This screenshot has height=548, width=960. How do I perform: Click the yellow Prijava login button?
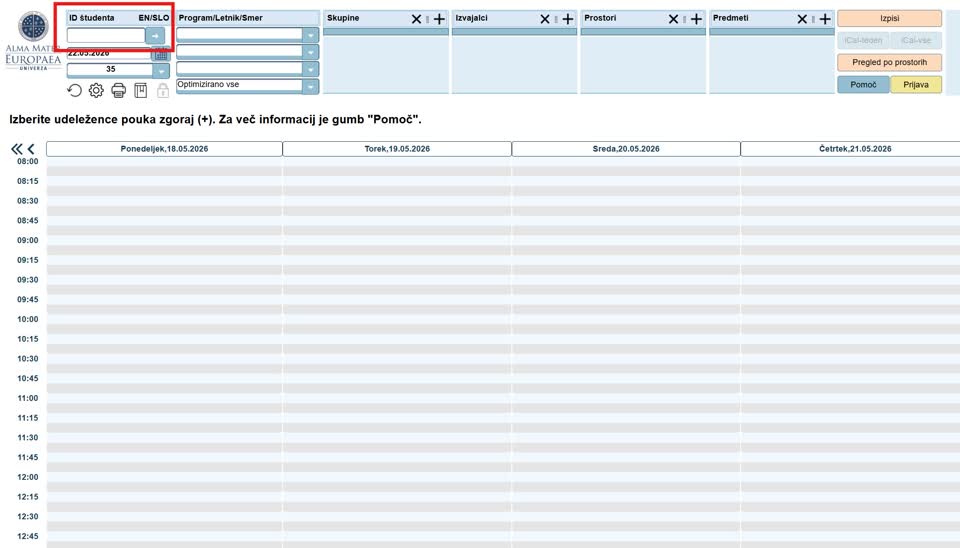pos(916,84)
